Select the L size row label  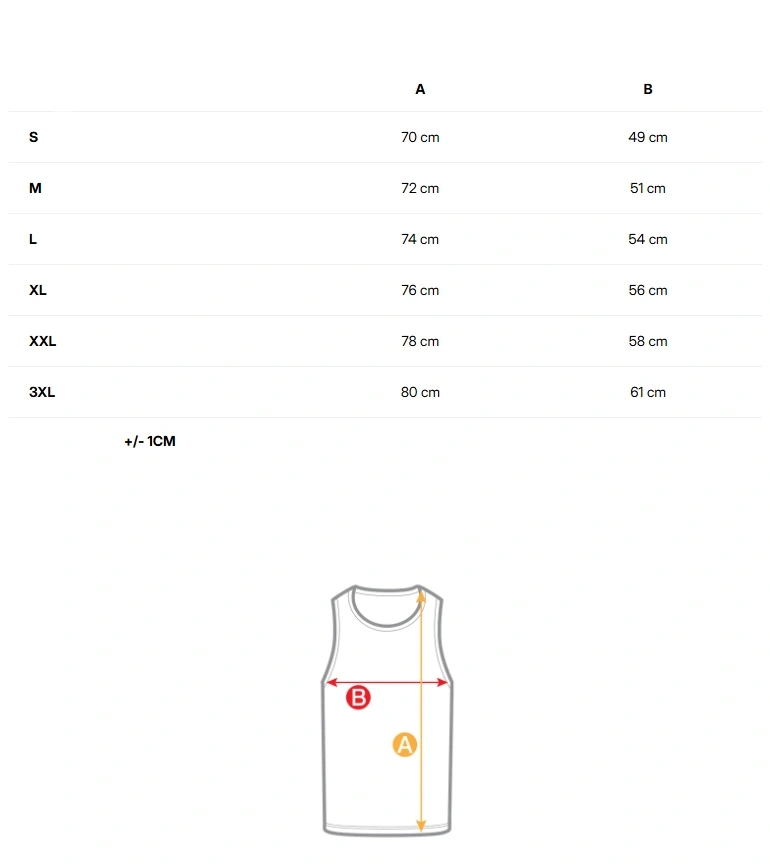coord(33,239)
